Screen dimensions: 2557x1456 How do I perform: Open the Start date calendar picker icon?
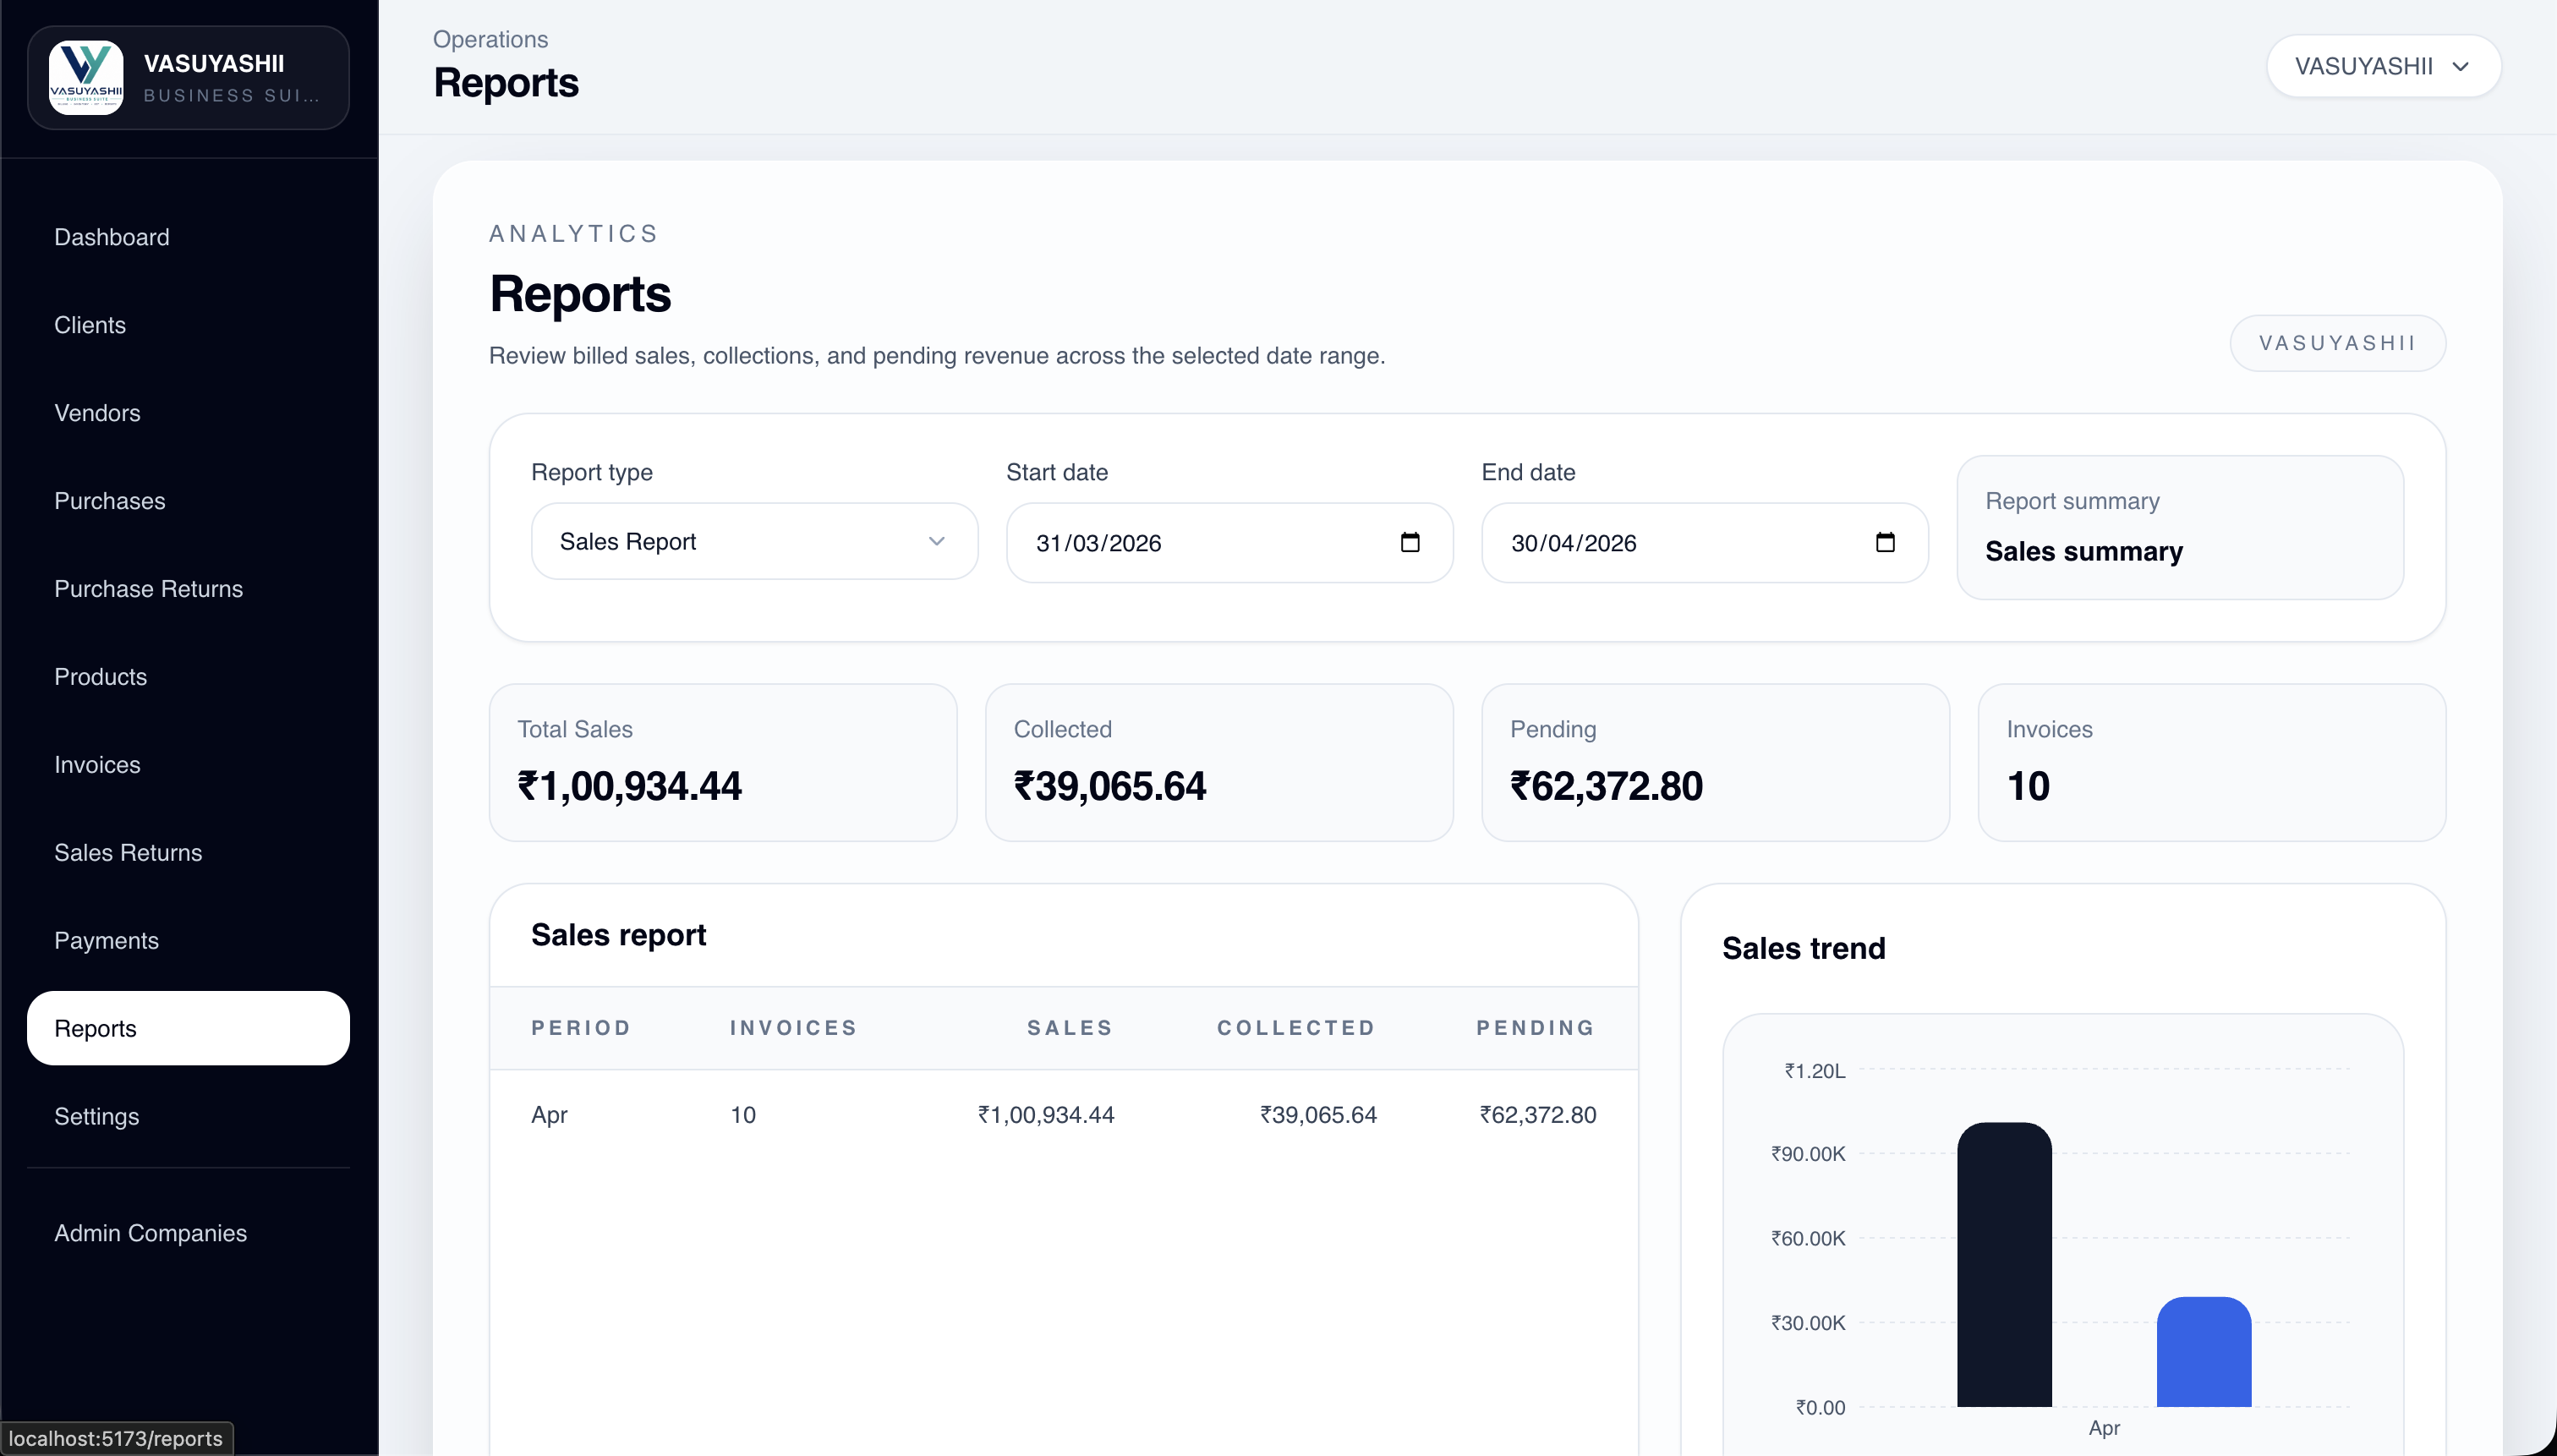click(x=1410, y=542)
